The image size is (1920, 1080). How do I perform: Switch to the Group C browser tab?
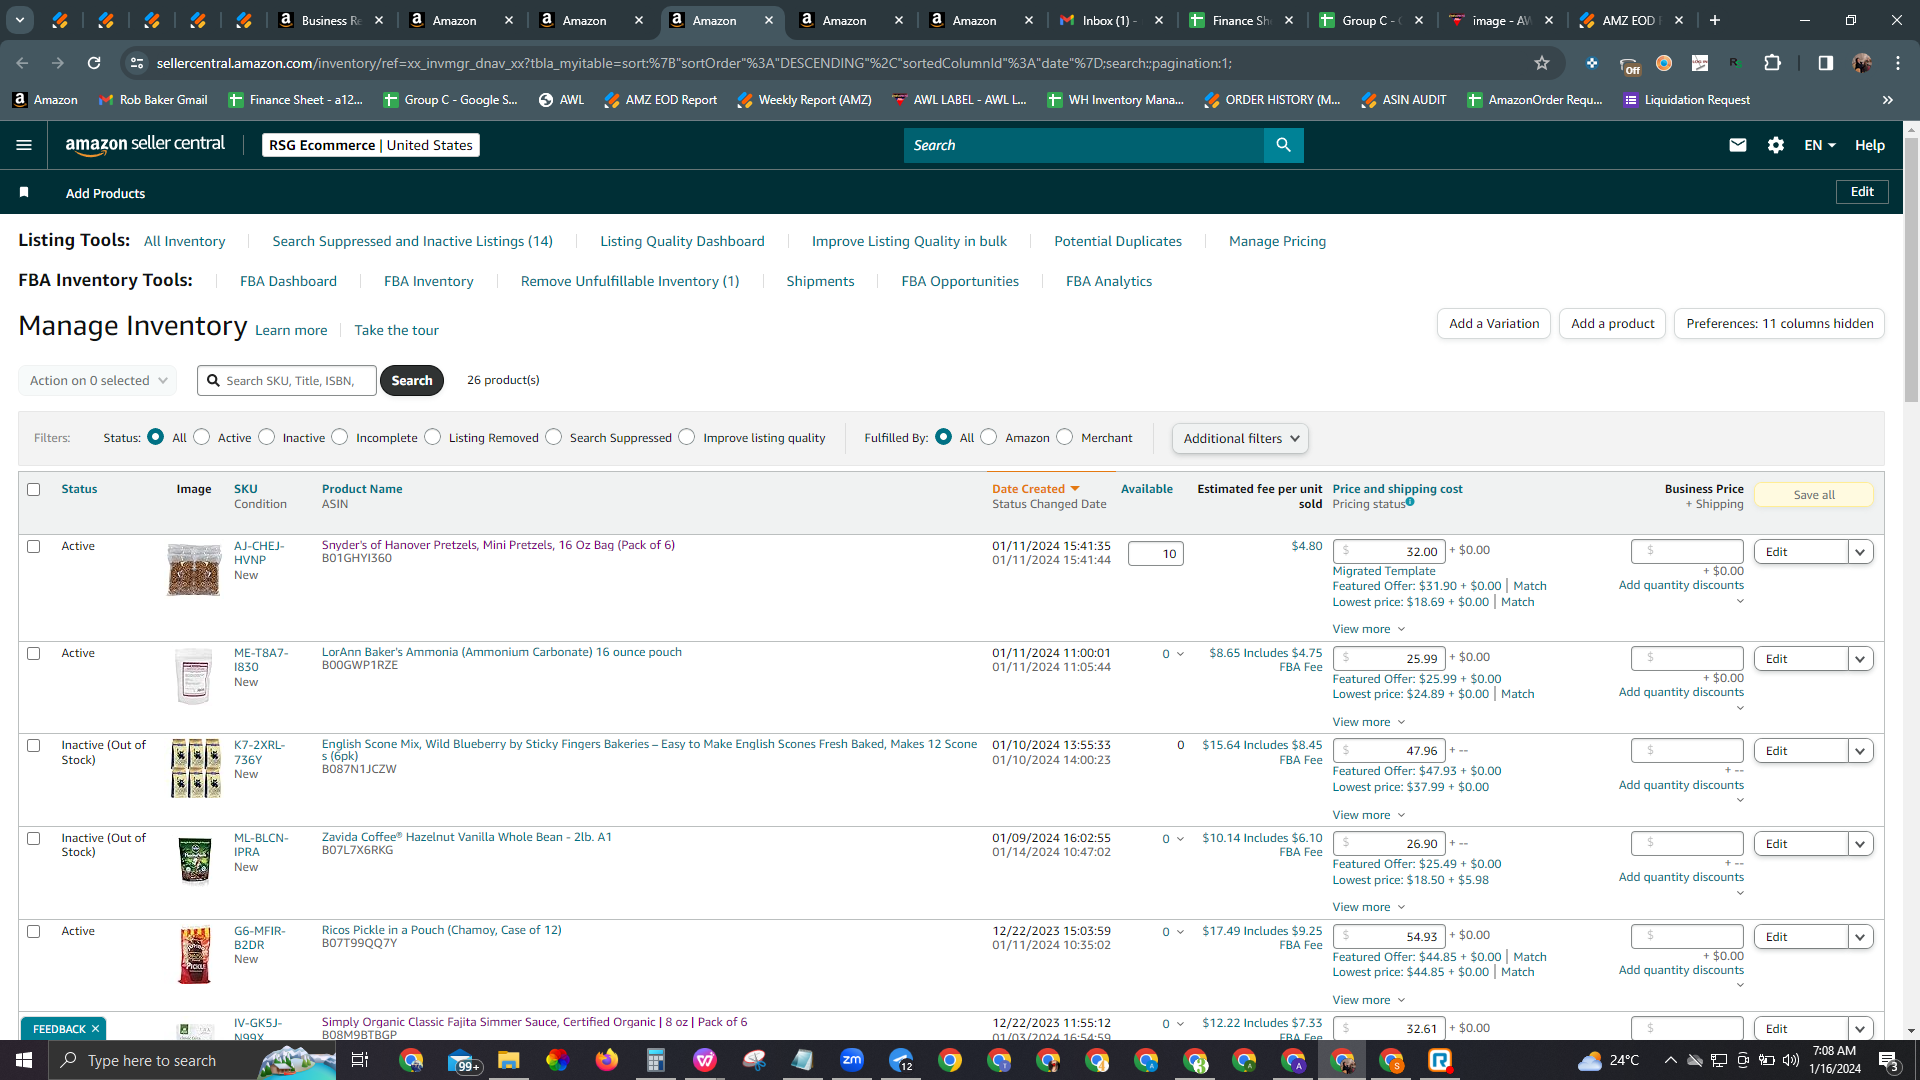tap(1371, 20)
